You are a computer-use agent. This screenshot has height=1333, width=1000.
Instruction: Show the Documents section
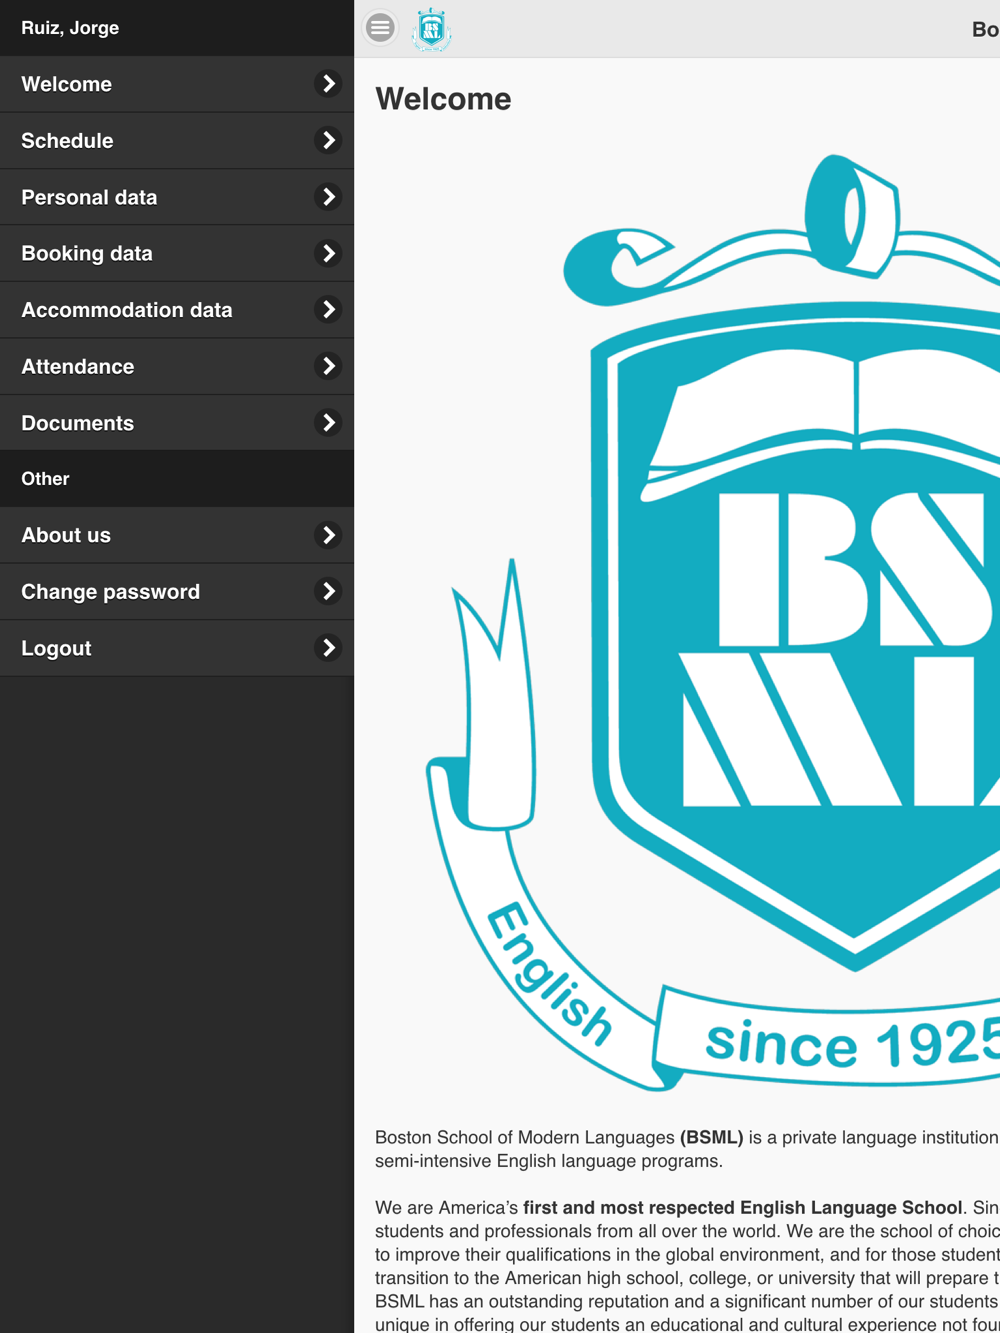[177, 423]
